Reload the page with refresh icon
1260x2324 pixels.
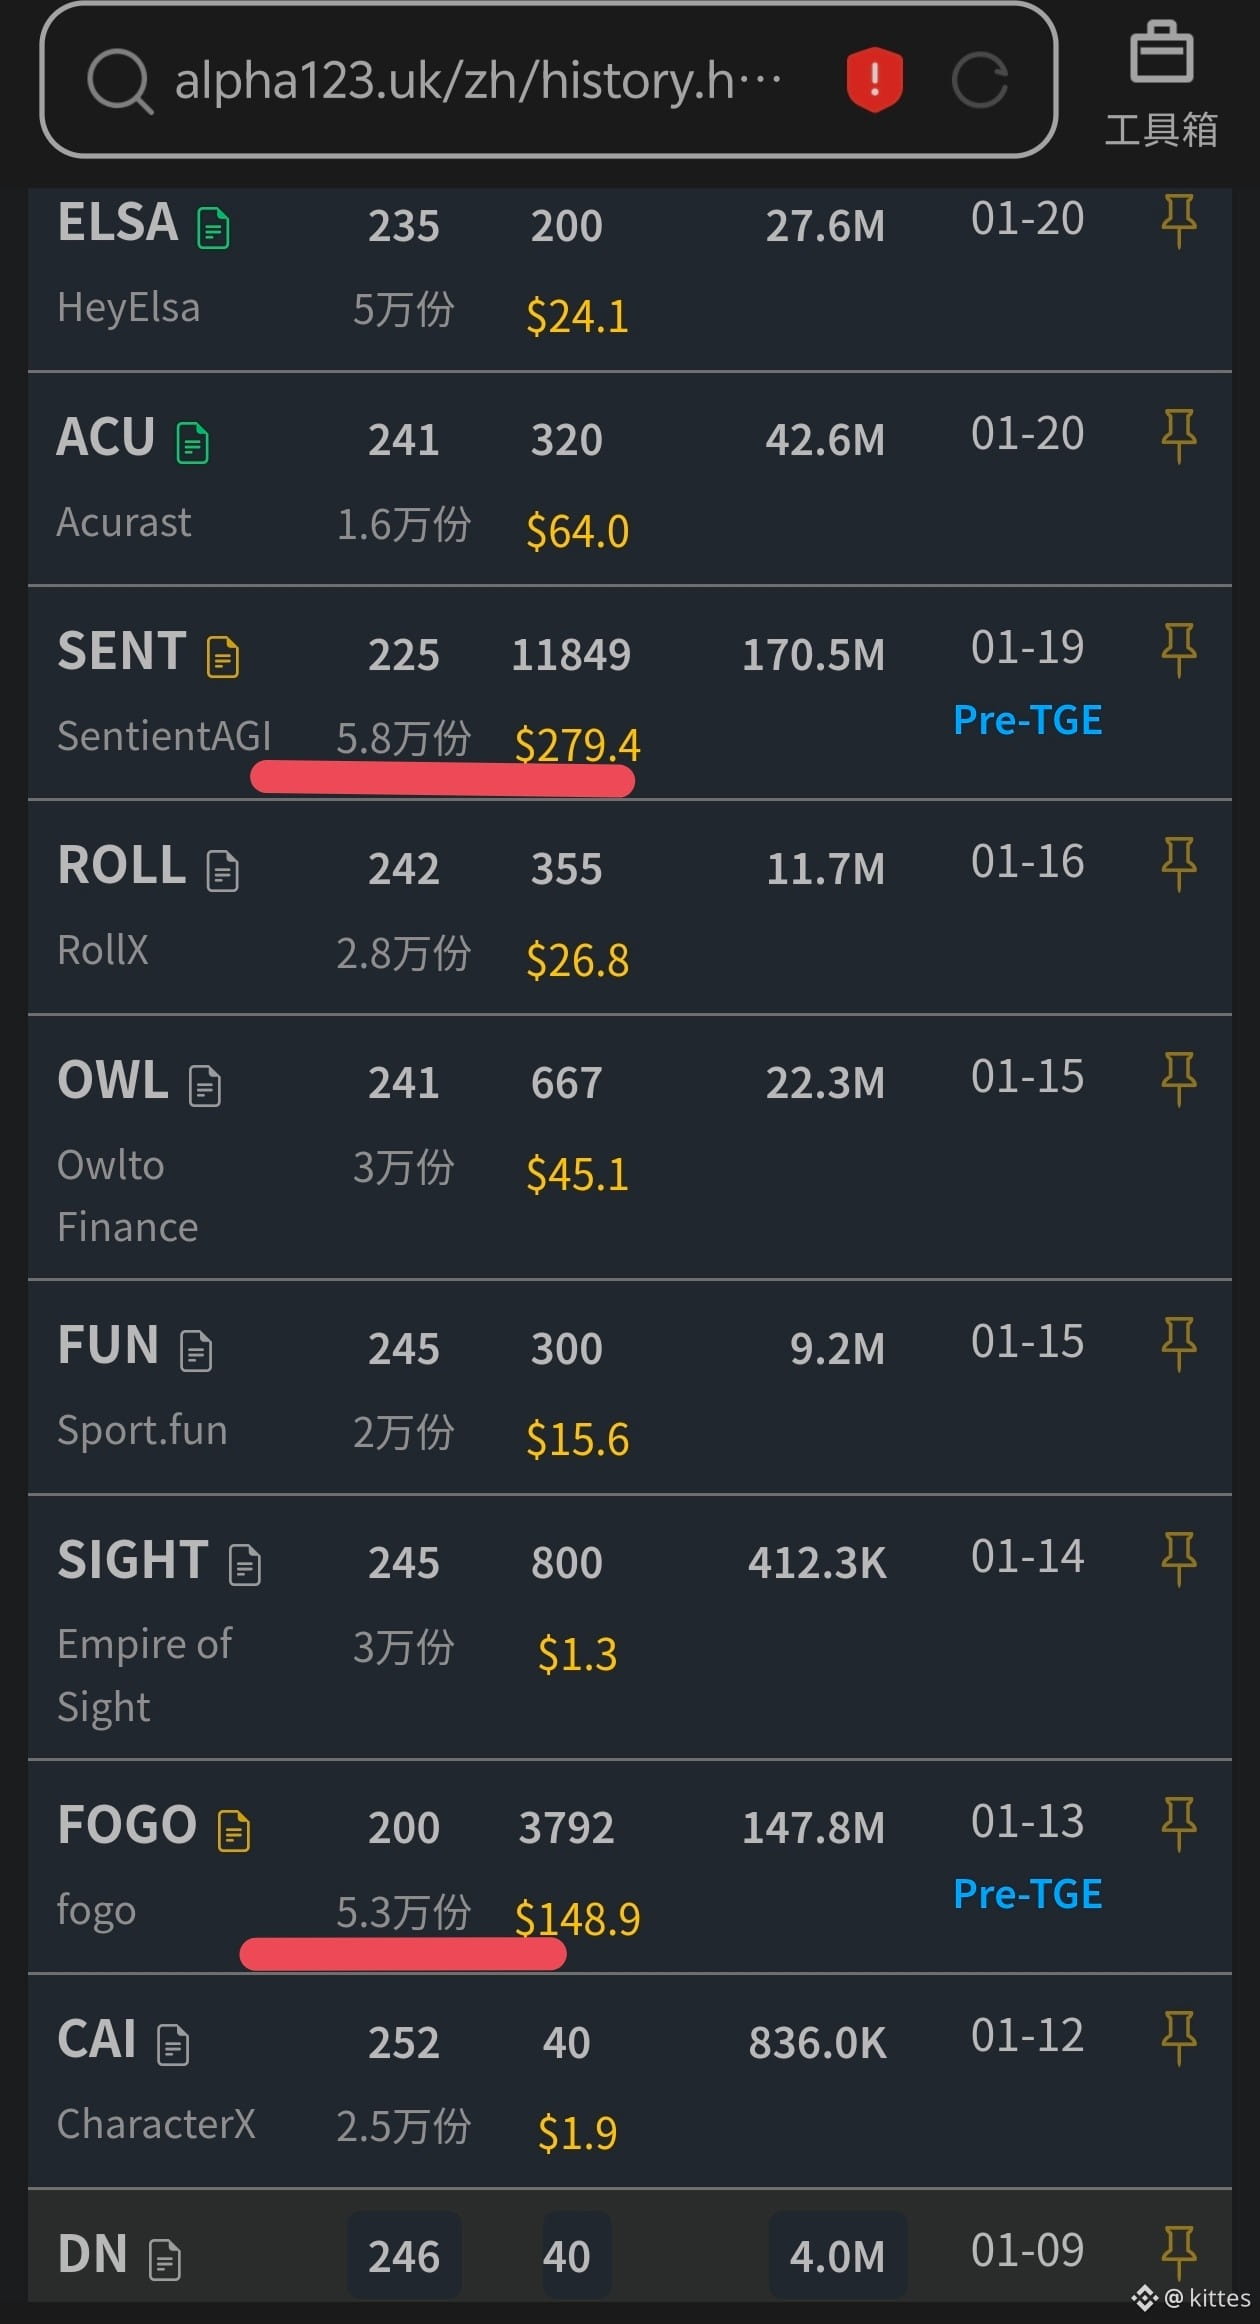pos(980,80)
